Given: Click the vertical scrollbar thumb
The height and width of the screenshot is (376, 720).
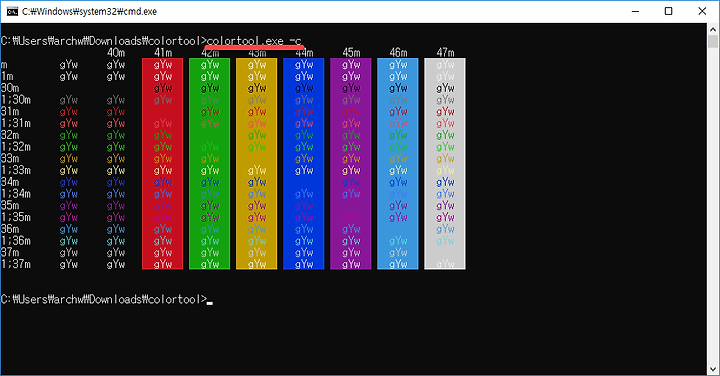Looking at the screenshot, I should [713, 42].
